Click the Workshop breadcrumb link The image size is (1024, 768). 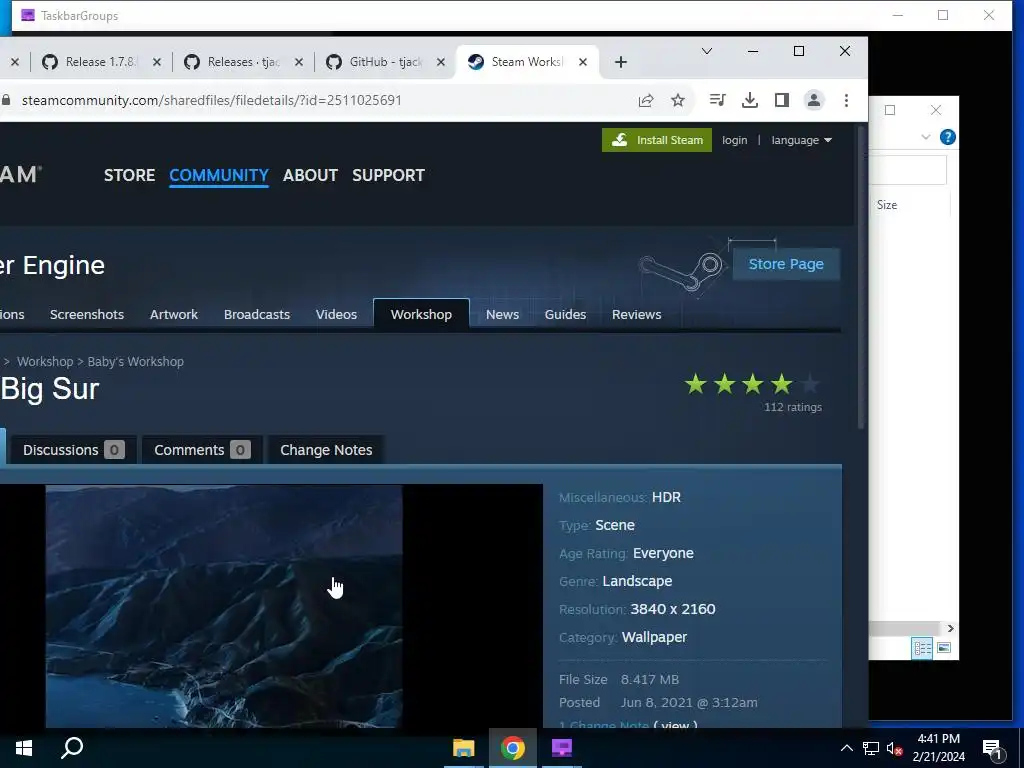45,361
